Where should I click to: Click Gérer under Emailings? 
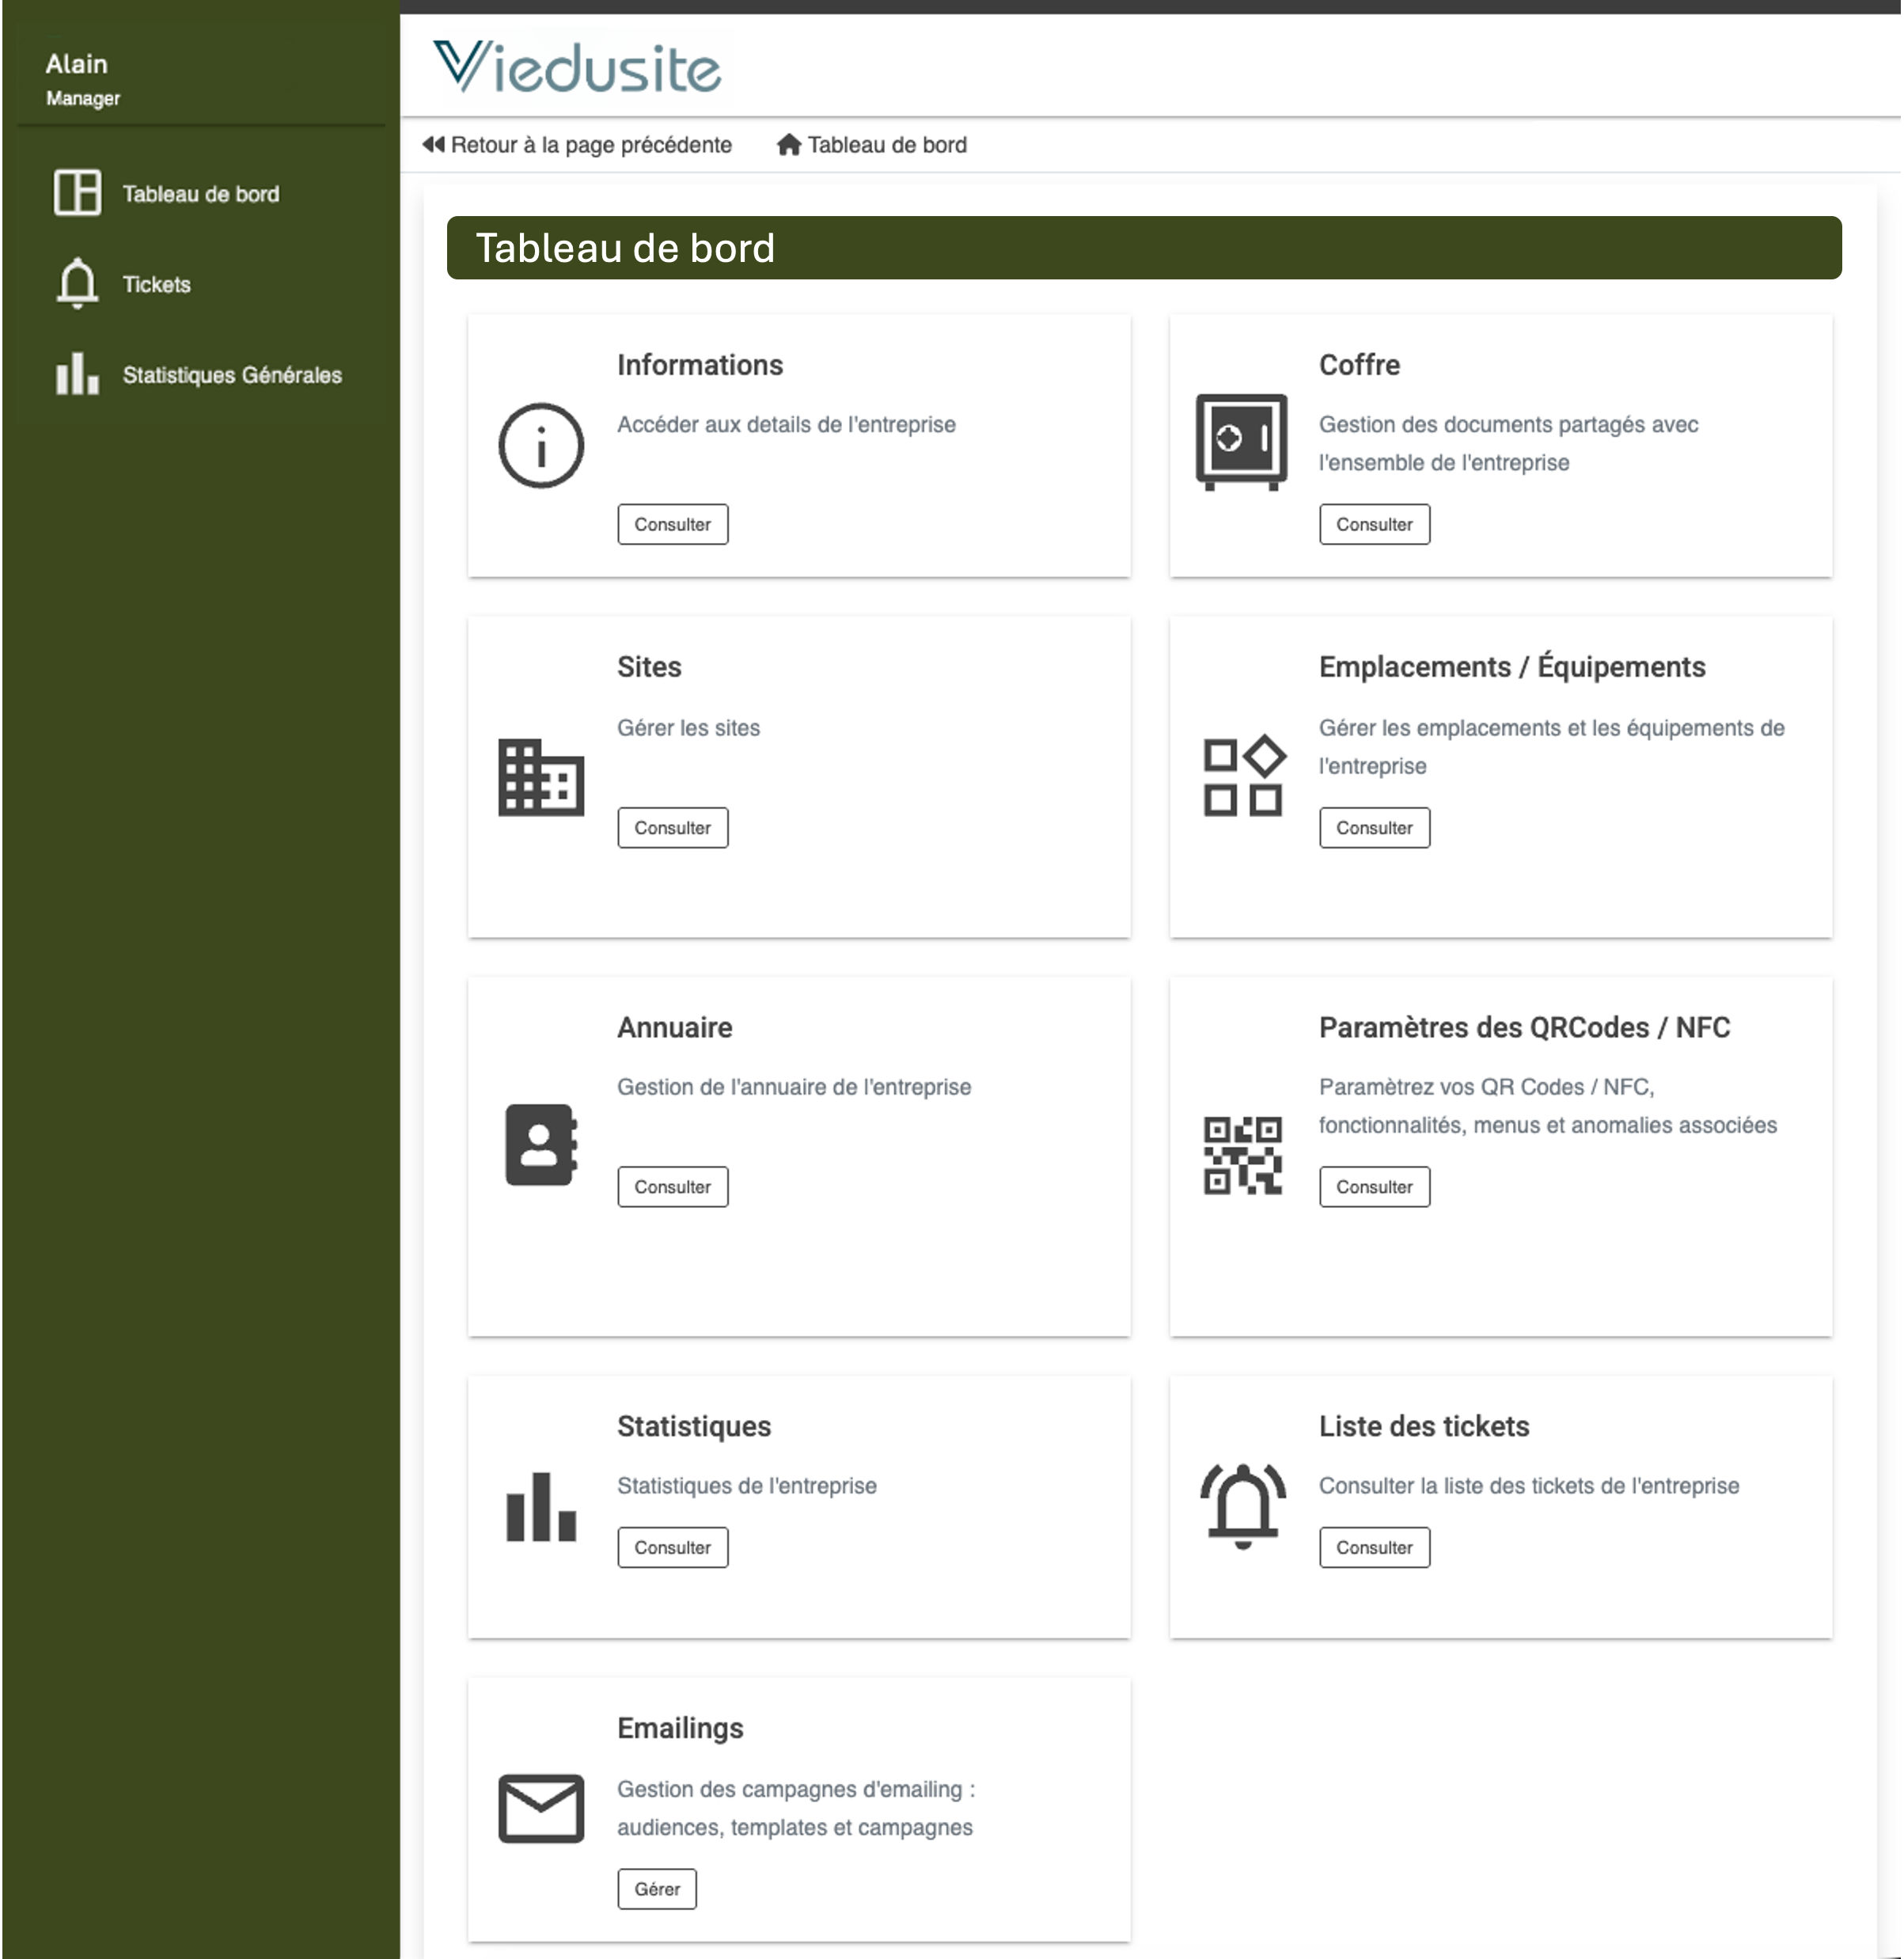657,1888
